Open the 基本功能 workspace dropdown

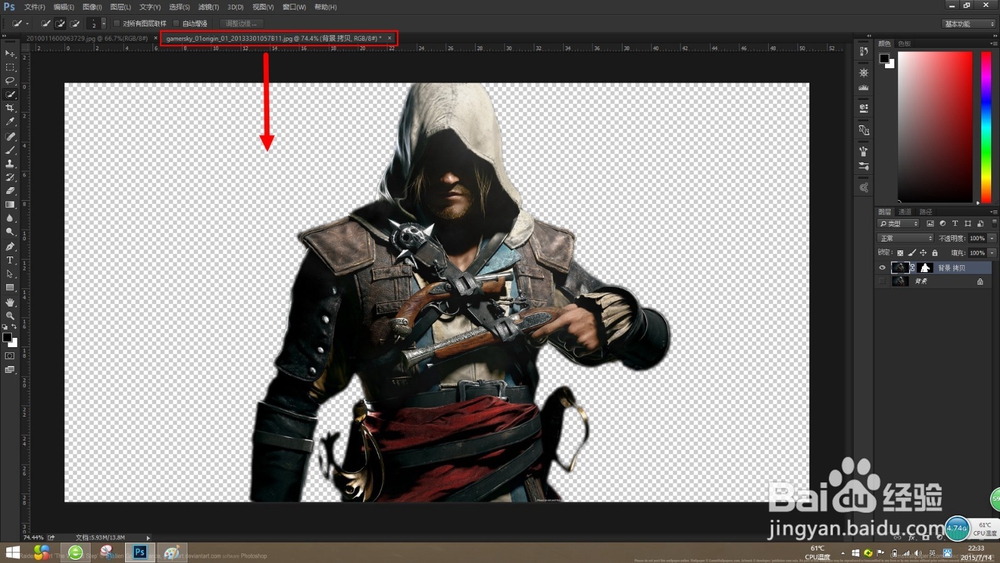pyautogui.click(x=968, y=24)
